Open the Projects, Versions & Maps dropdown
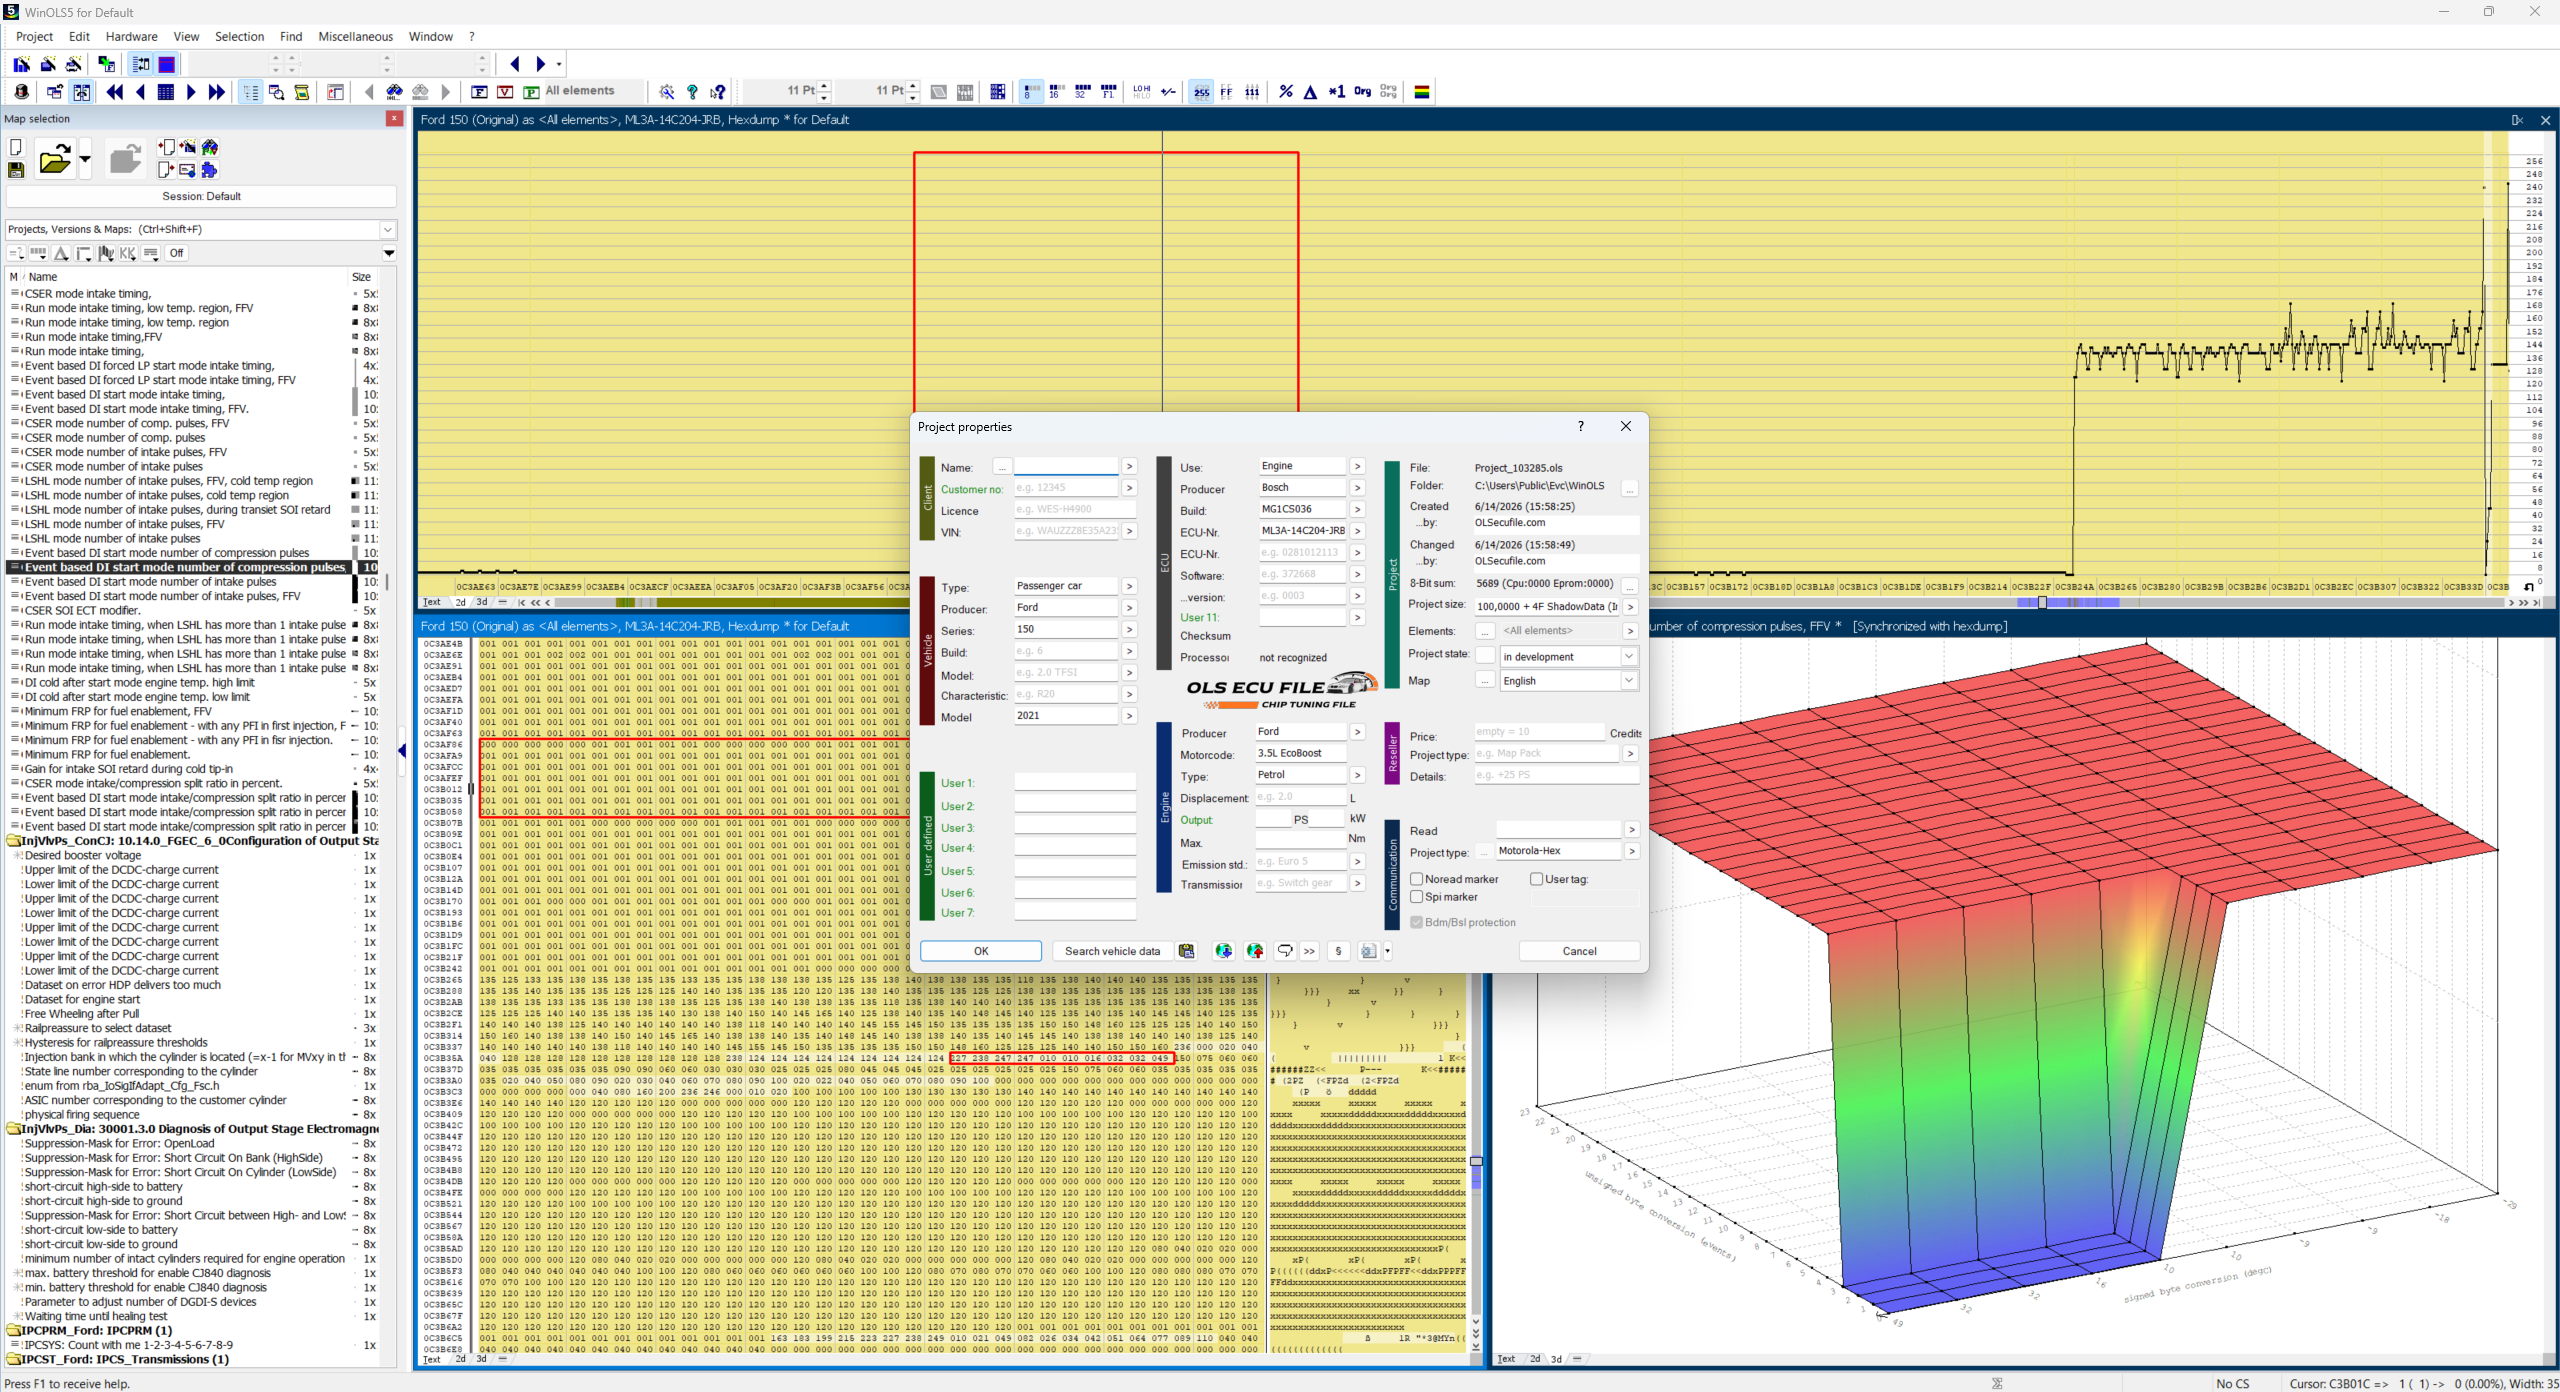 pos(388,230)
